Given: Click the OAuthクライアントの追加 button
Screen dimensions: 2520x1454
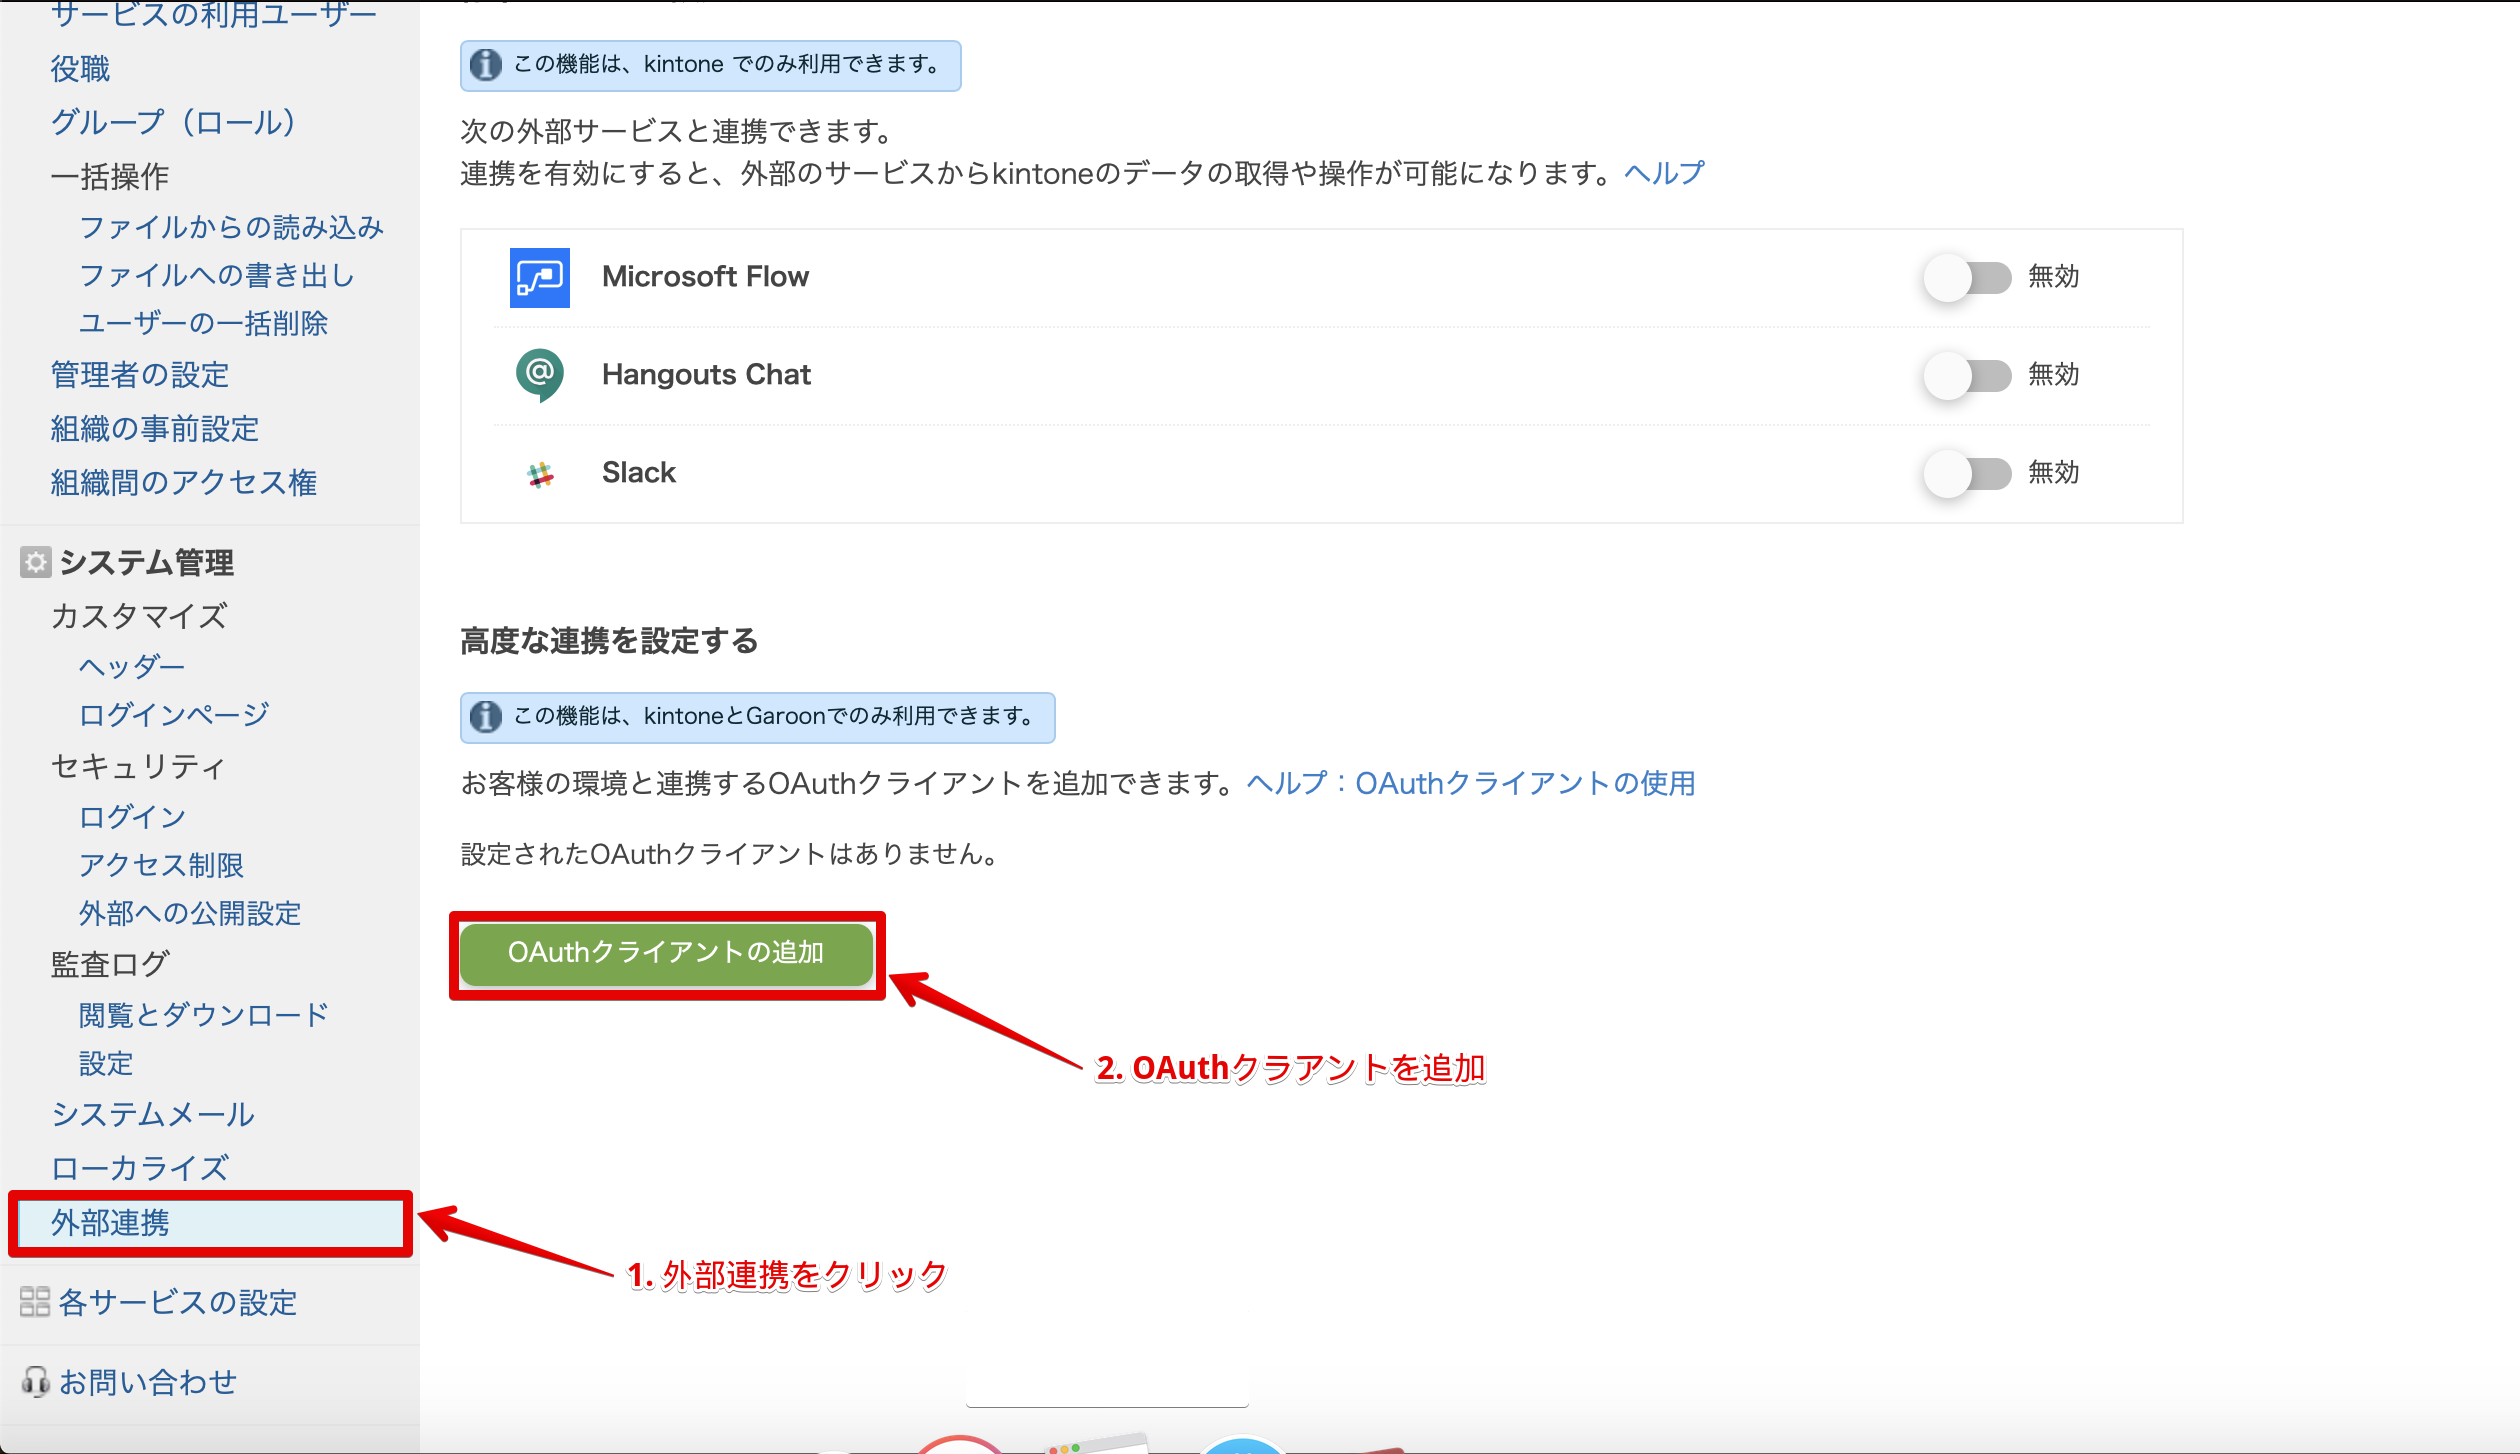Looking at the screenshot, I should click(x=666, y=953).
